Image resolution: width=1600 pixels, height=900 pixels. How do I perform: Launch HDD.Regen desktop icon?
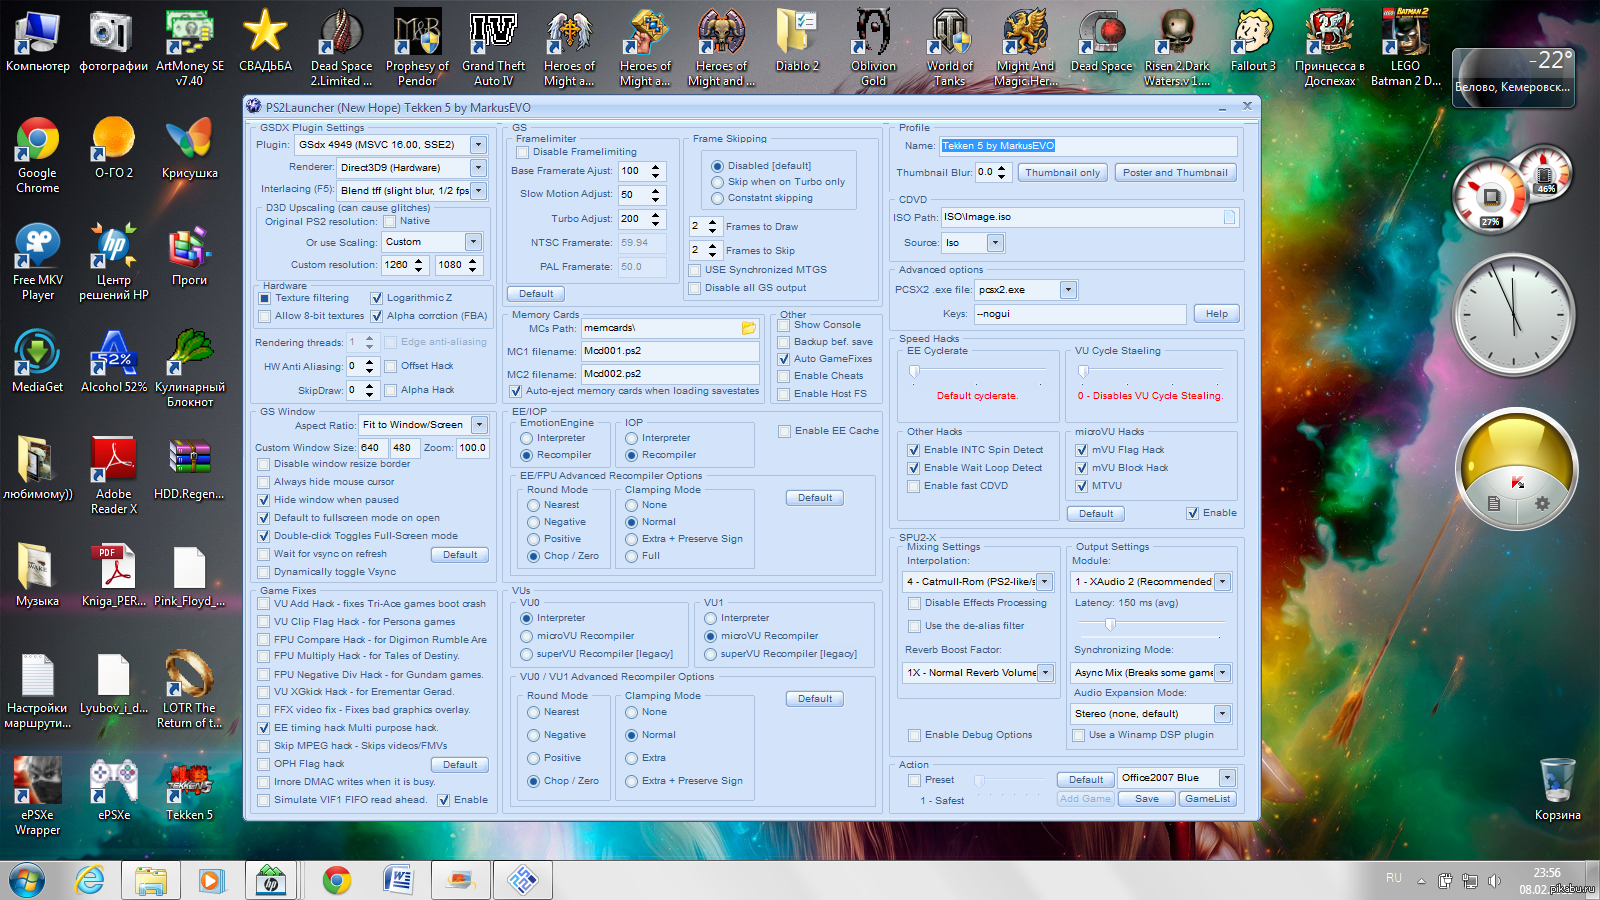pyautogui.click(x=189, y=468)
